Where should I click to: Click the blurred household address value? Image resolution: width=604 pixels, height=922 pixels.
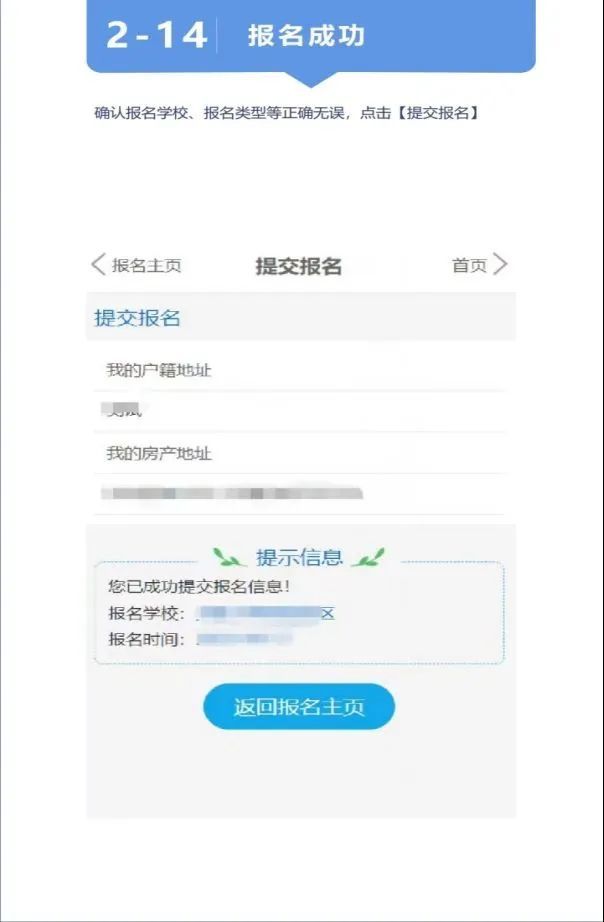(x=121, y=410)
